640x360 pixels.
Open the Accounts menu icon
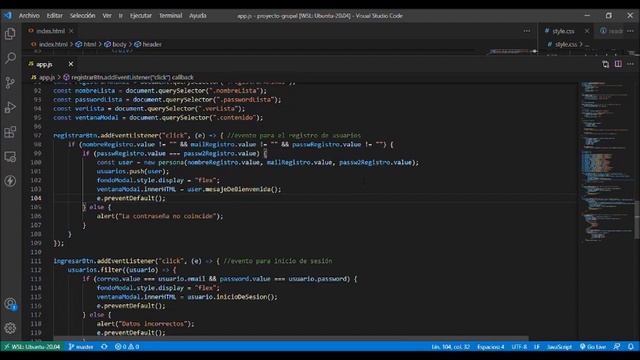tap(10, 304)
